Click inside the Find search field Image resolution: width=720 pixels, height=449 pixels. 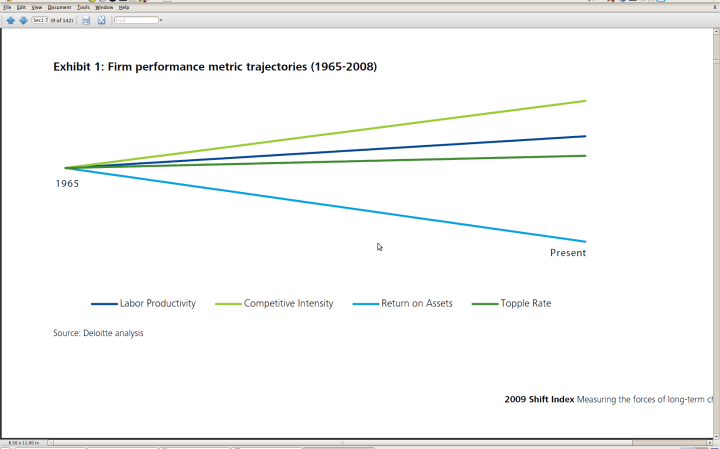[136, 20]
